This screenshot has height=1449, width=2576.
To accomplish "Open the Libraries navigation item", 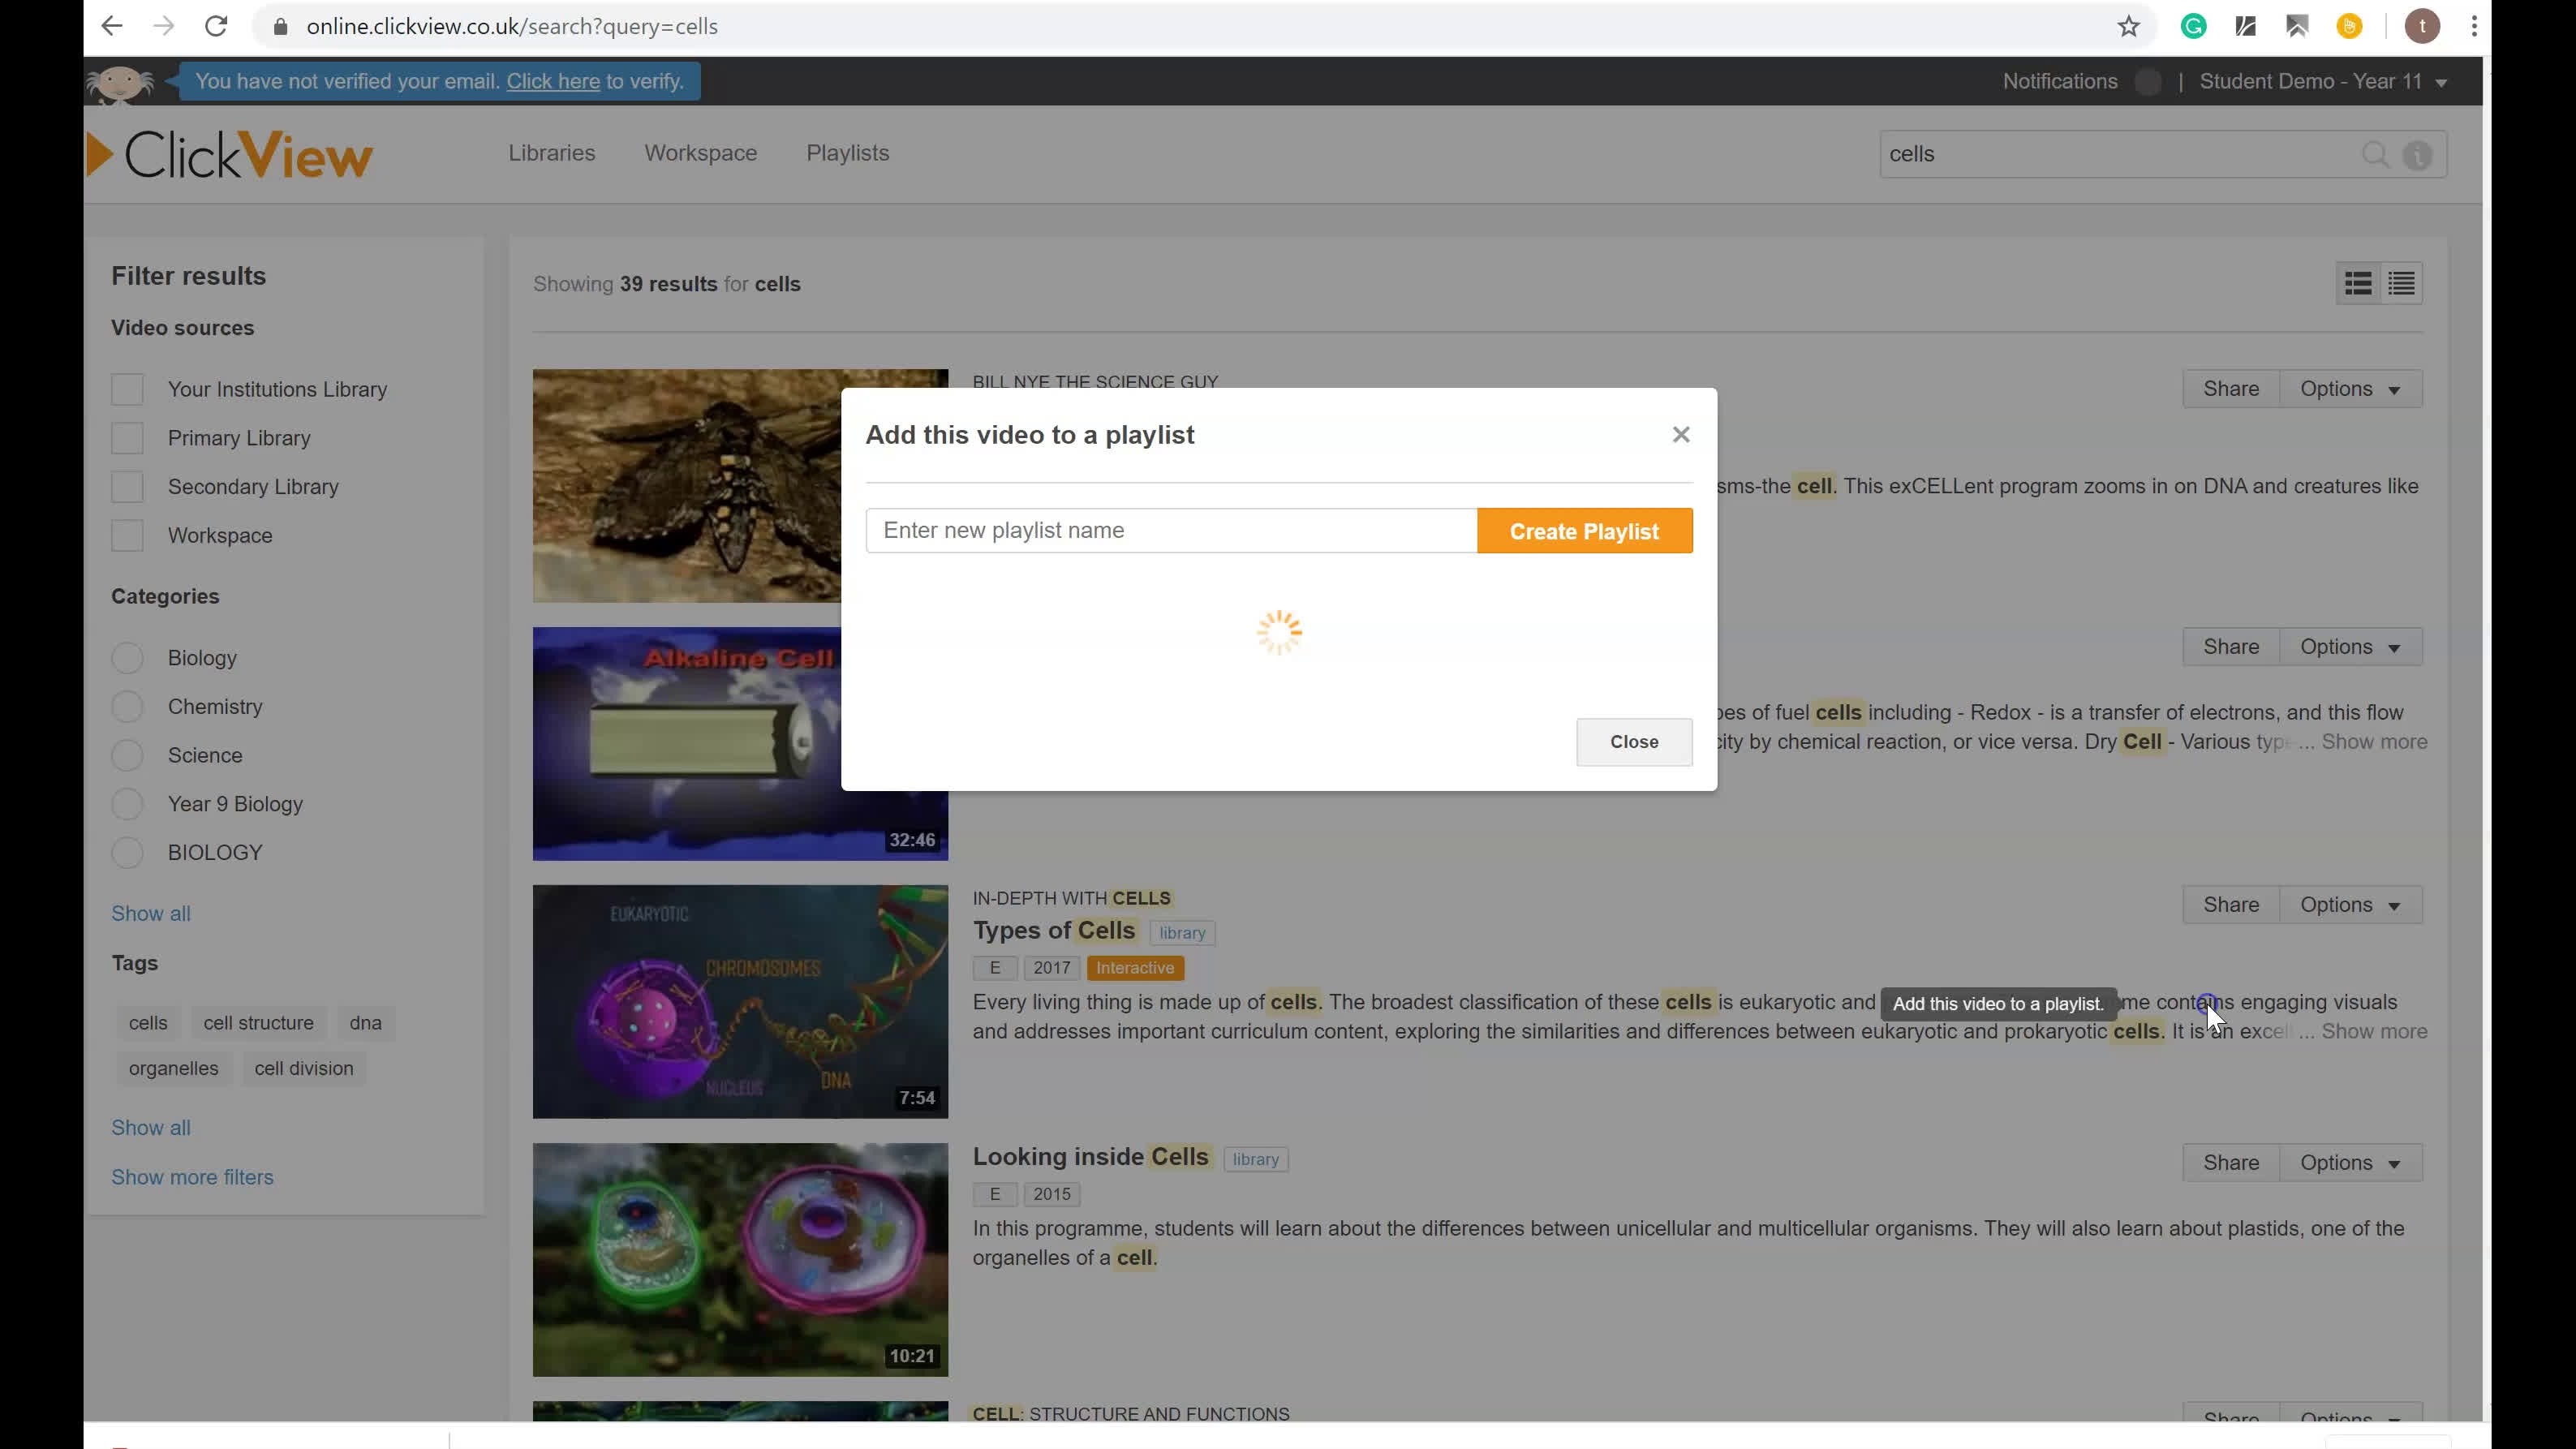I will 551,153.
